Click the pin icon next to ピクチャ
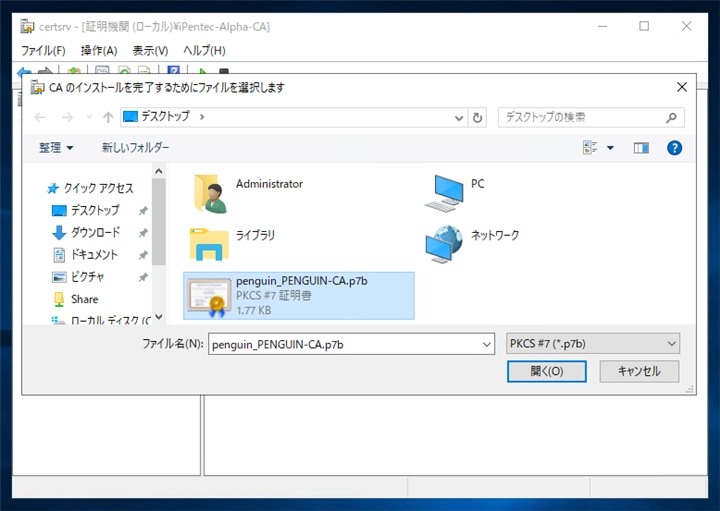Viewport: 720px width, 511px height. click(x=143, y=277)
